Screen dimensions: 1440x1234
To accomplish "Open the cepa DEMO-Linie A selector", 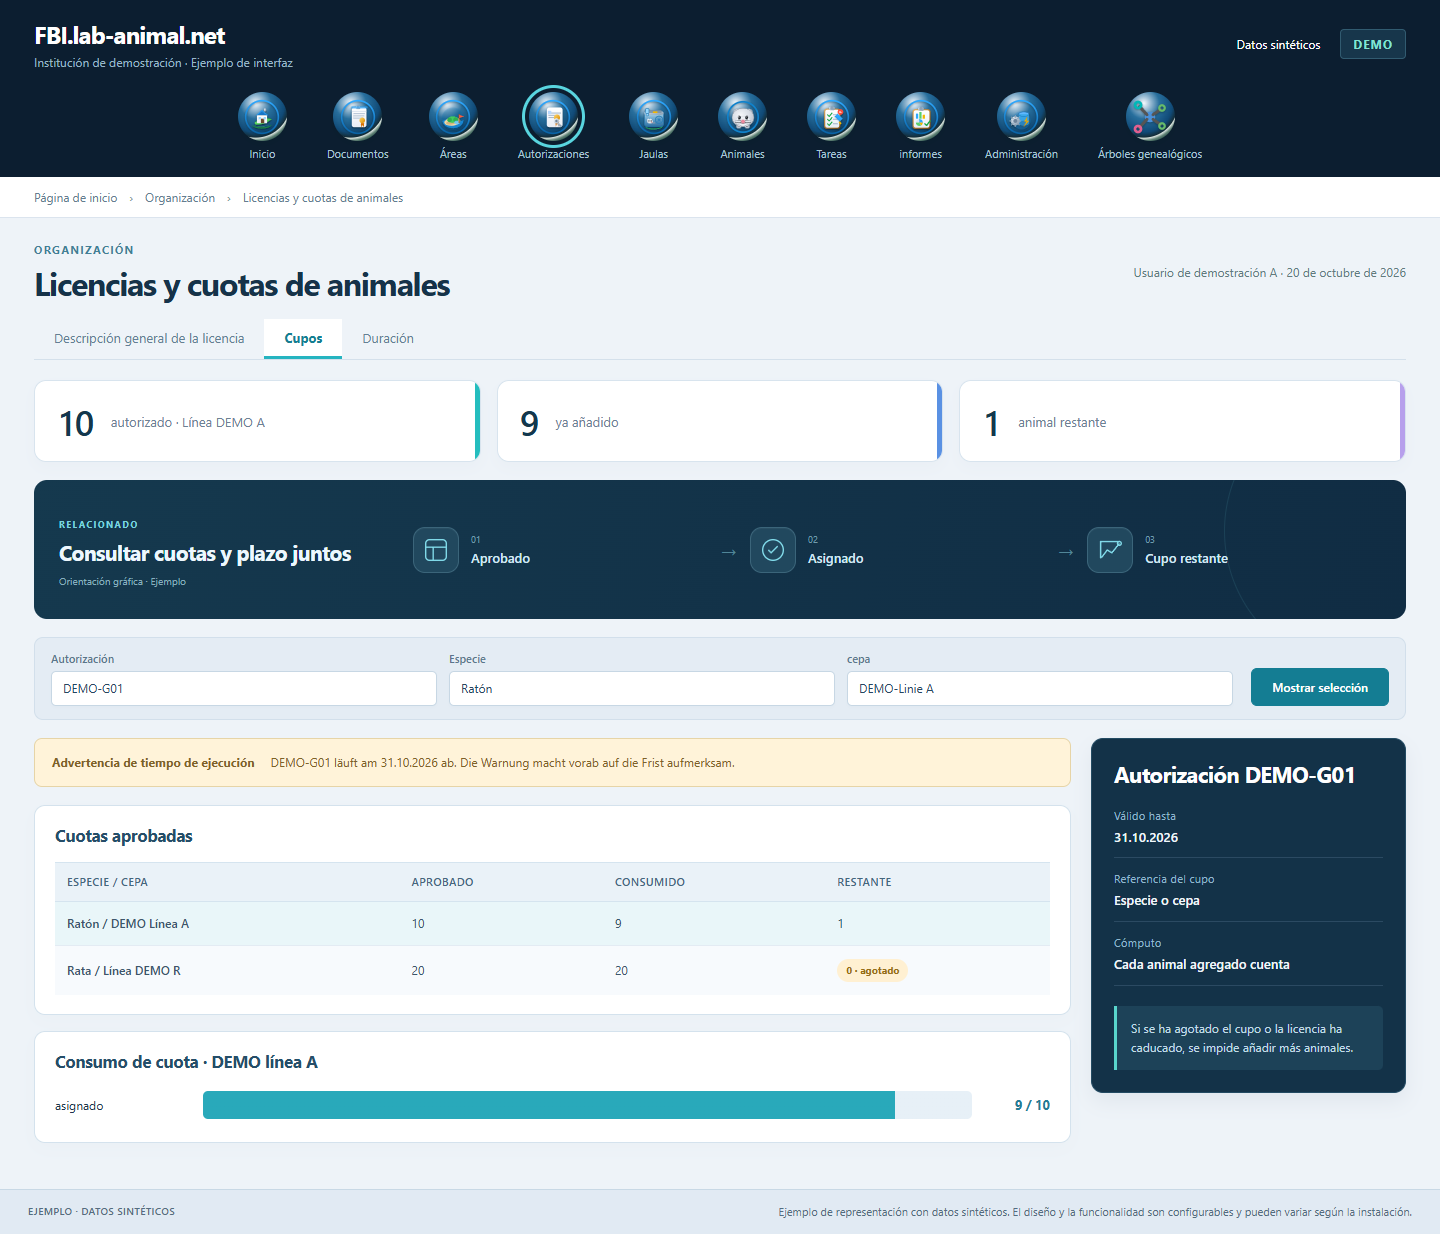I will tap(1040, 688).
